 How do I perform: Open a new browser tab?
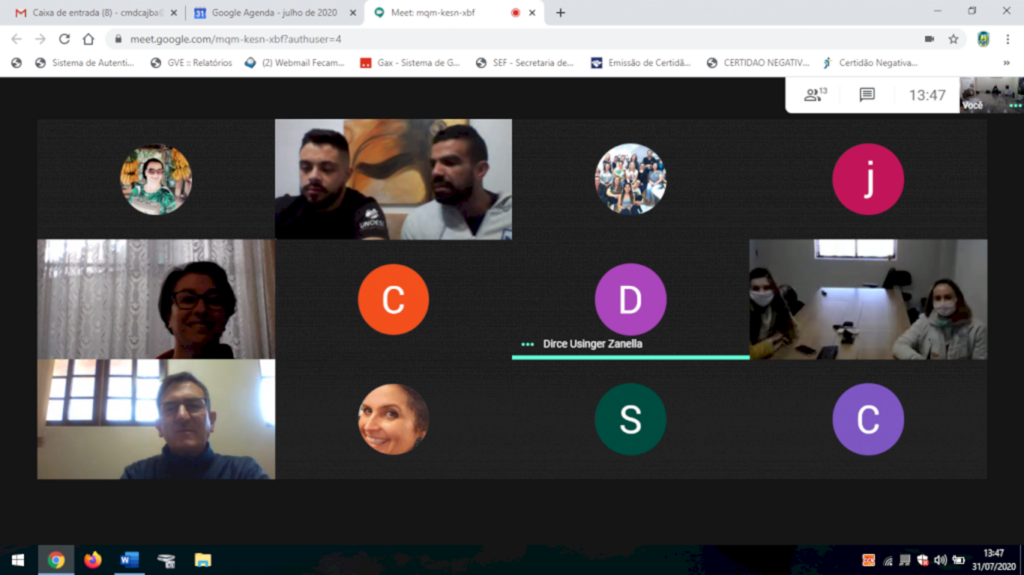pos(560,13)
